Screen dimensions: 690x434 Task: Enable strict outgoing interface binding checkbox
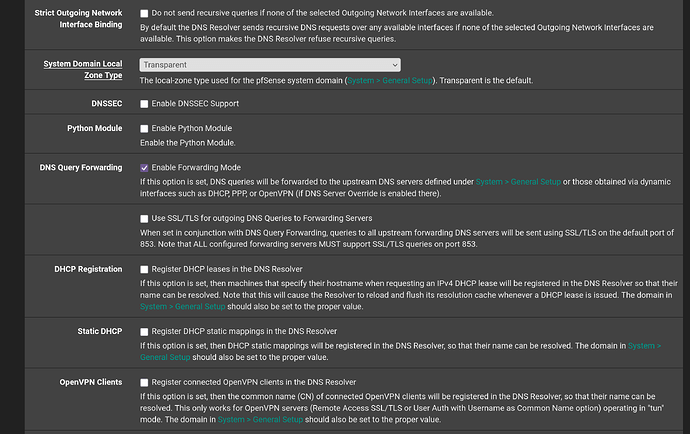click(x=145, y=11)
